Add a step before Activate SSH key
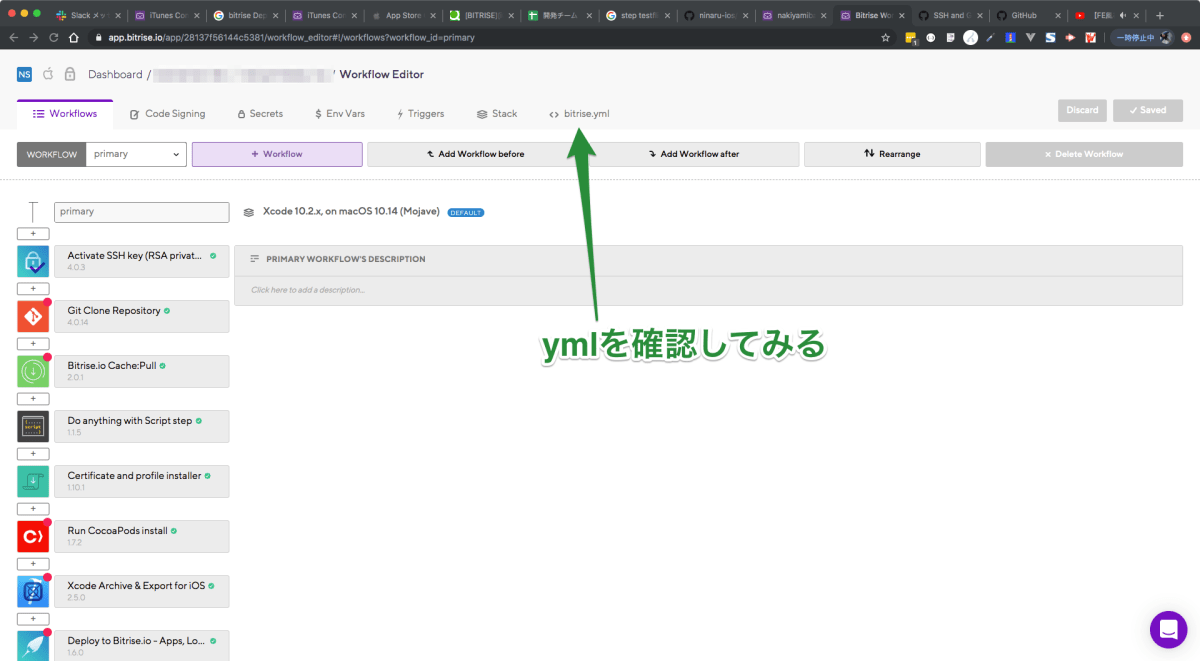The image size is (1200, 661). click(33, 233)
